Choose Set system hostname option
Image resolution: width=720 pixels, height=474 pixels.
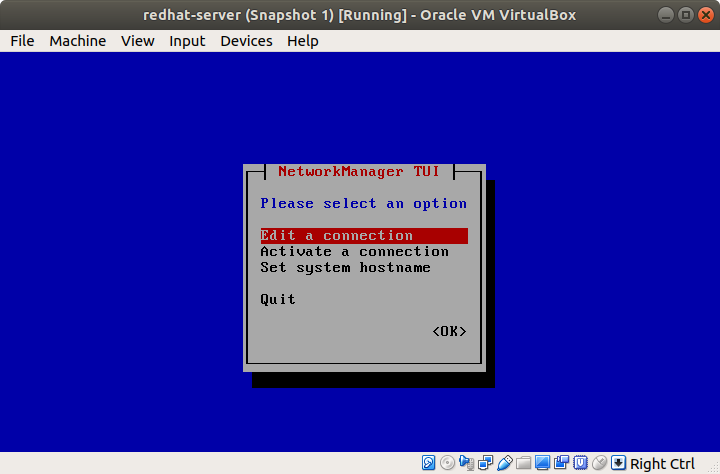(345, 267)
